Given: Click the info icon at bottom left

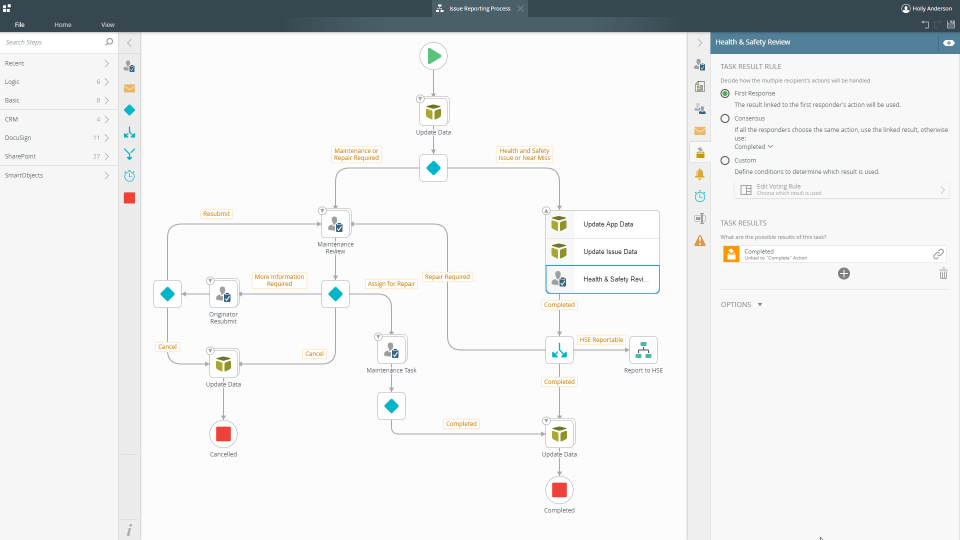Looking at the screenshot, I should point(129,530).
